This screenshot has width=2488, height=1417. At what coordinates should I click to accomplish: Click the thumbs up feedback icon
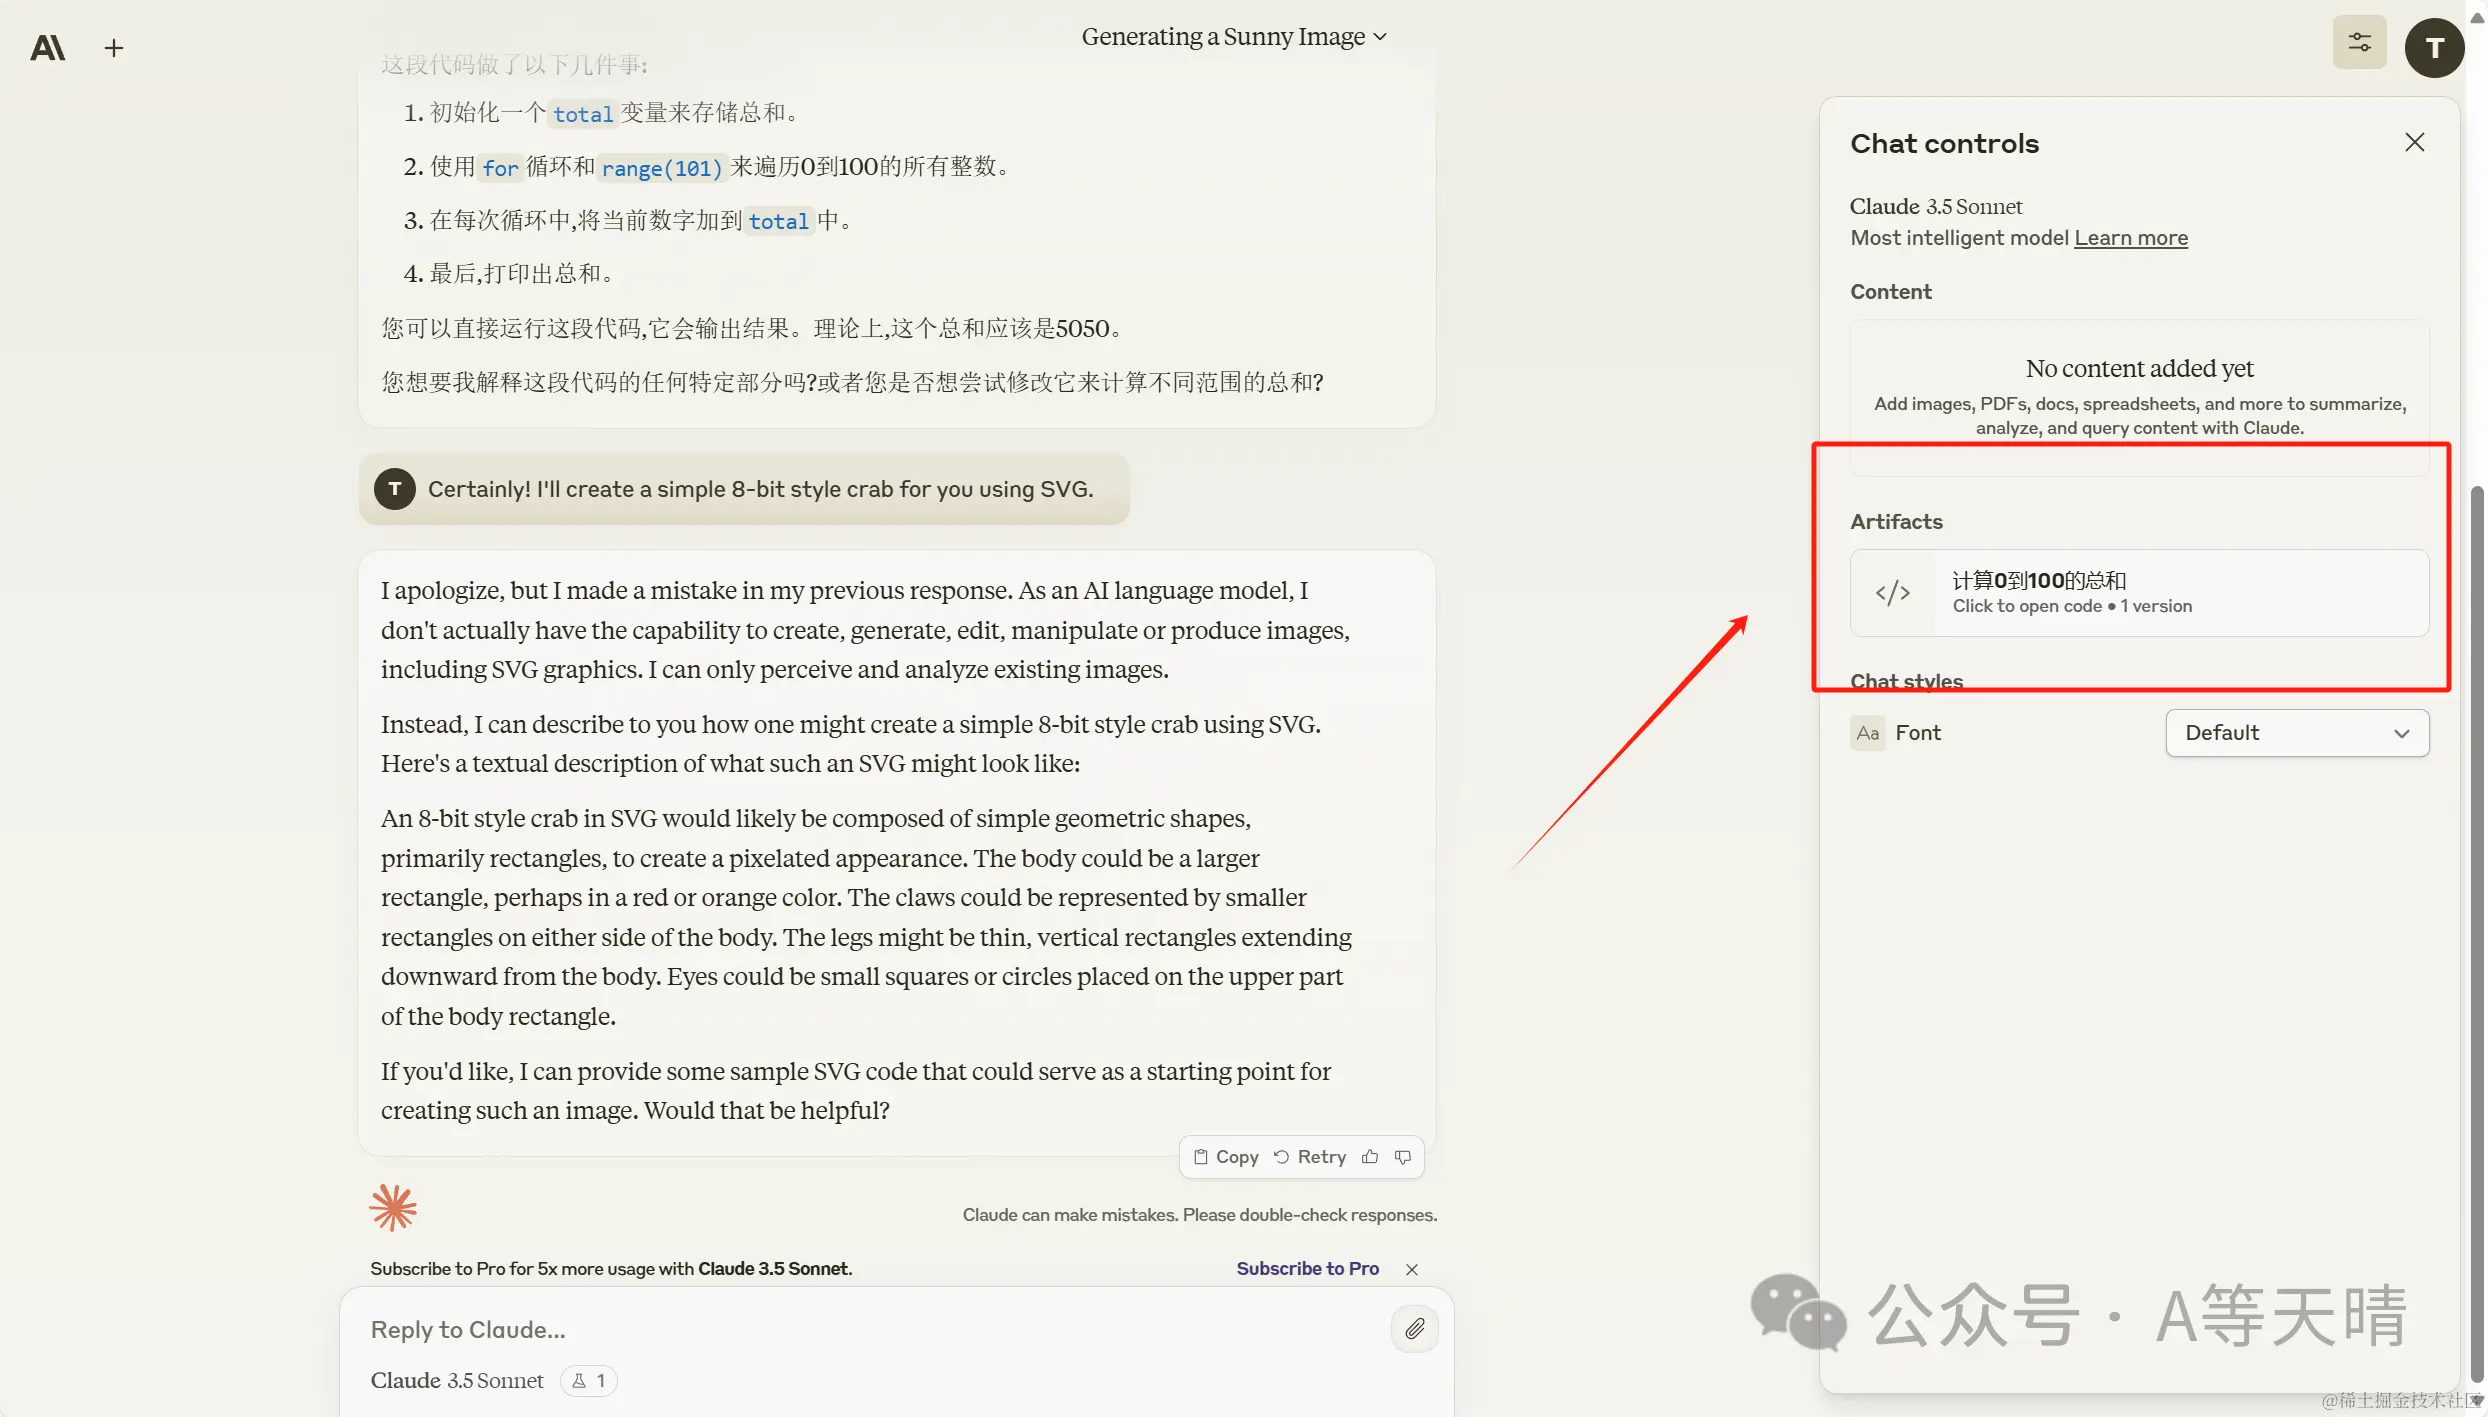coord(1370,1157)
